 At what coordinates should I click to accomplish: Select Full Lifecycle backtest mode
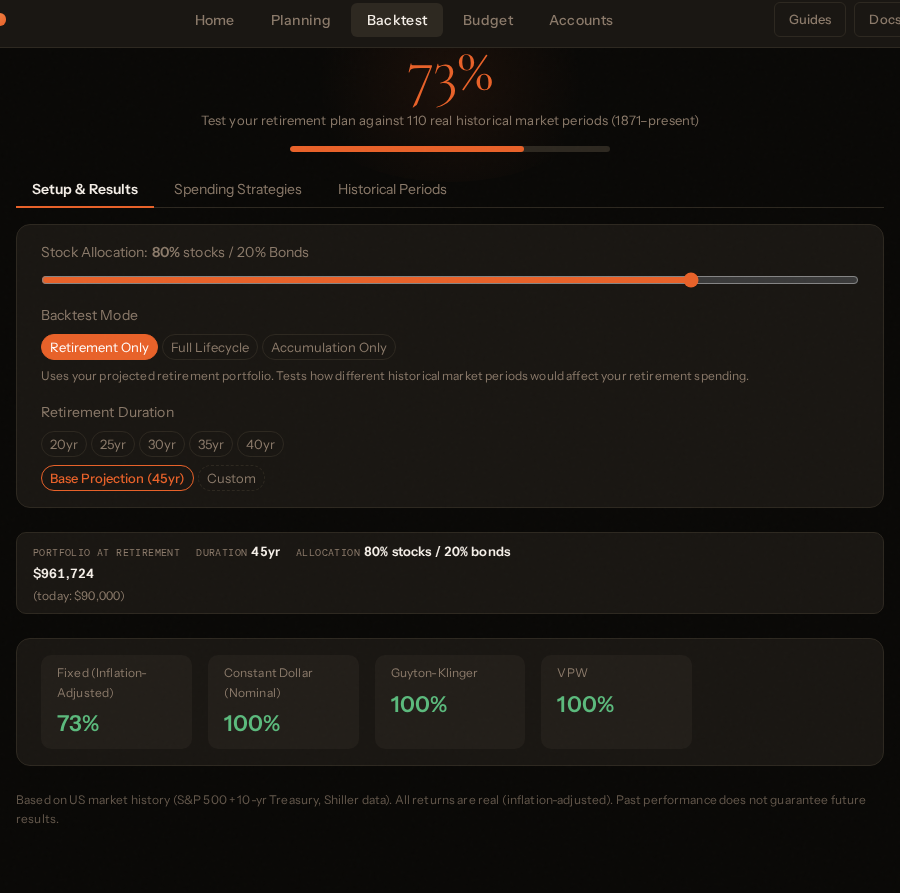210,347
